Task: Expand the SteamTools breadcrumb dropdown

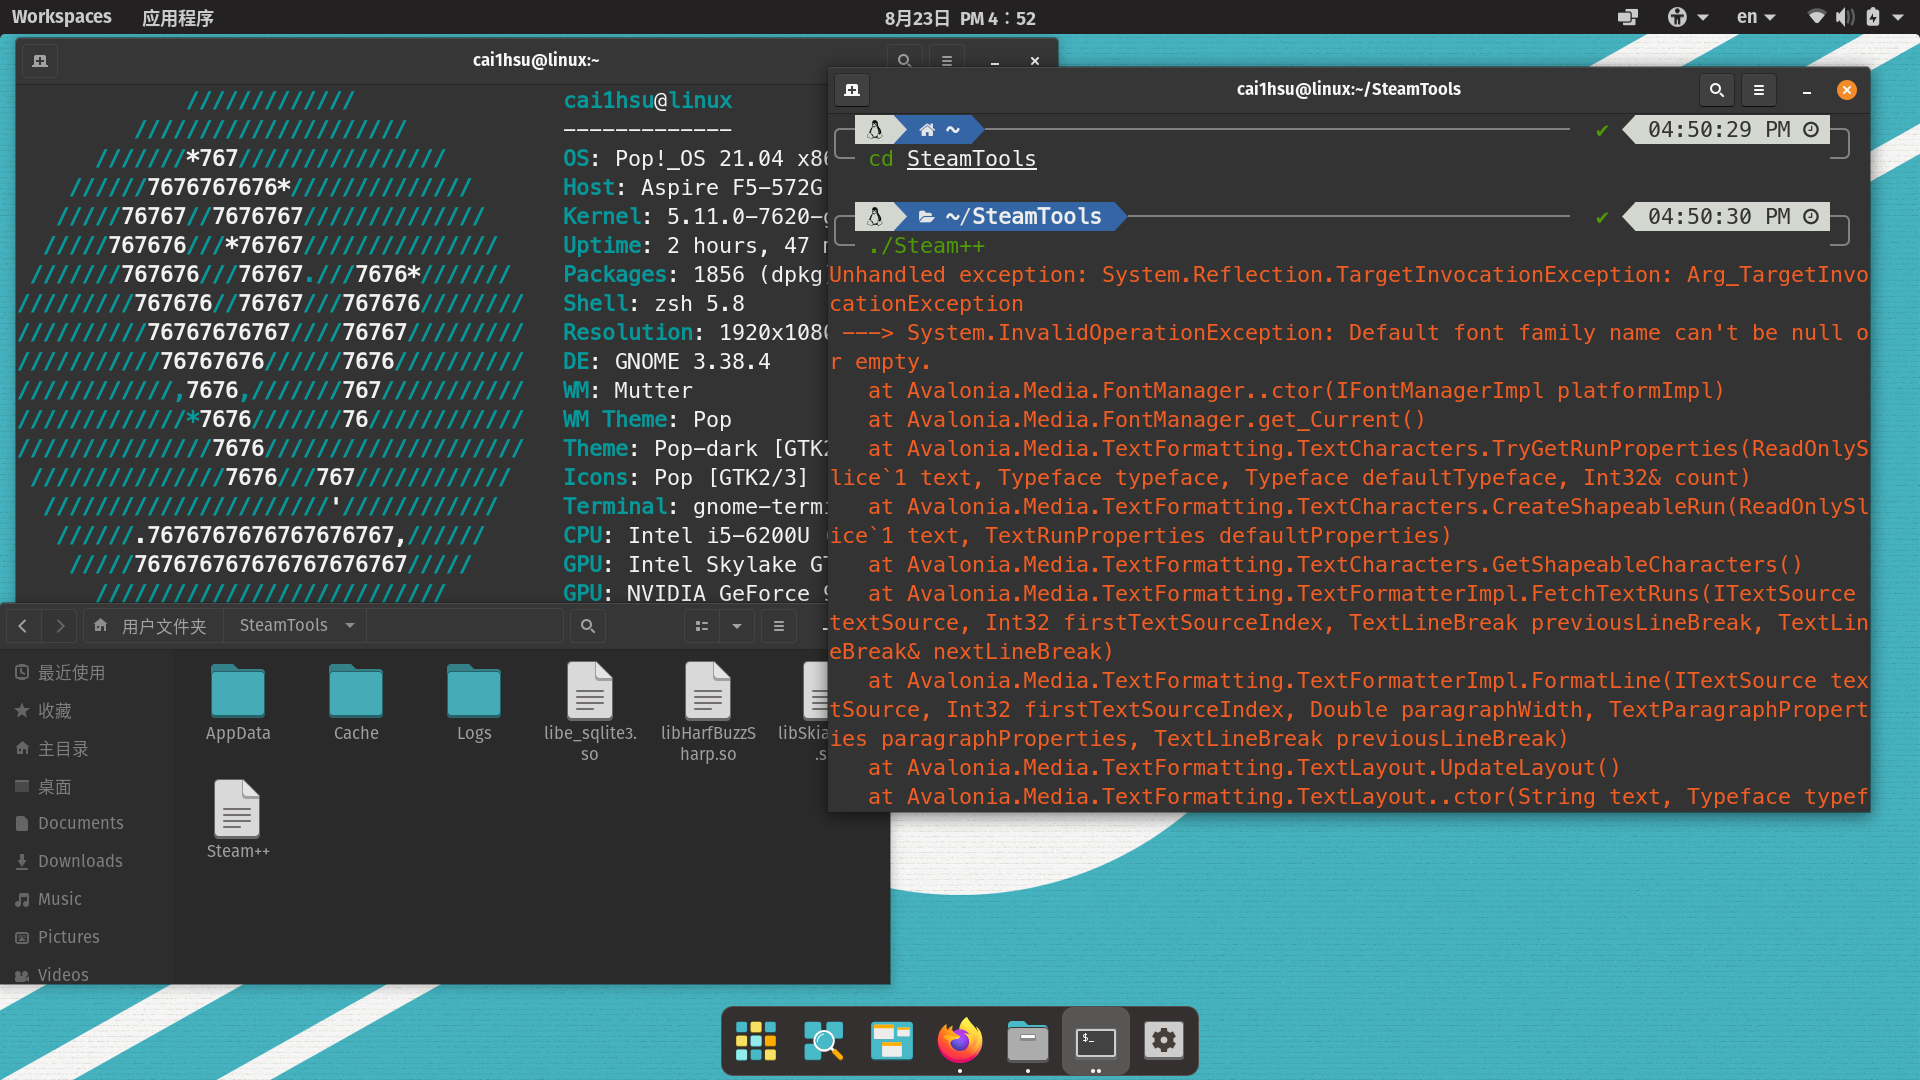Action: [x=349, y=625]
